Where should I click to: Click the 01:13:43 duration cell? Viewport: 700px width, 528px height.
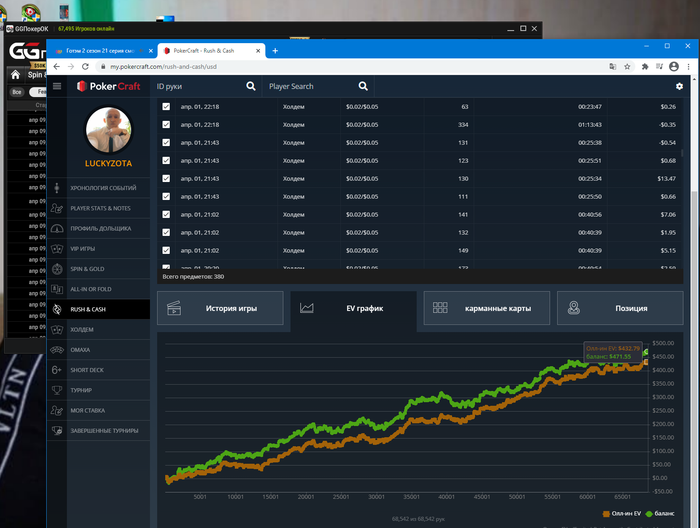coord(590,125)
